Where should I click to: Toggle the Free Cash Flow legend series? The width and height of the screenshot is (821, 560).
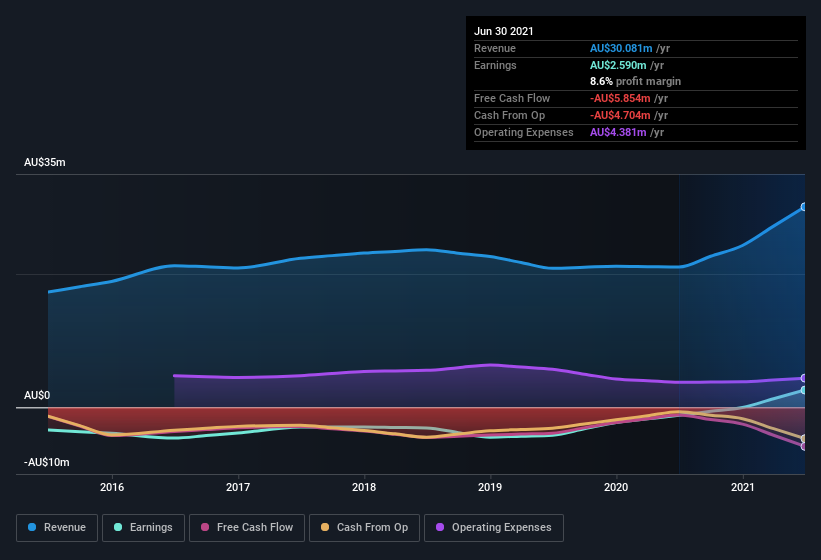tap(247, 528)
